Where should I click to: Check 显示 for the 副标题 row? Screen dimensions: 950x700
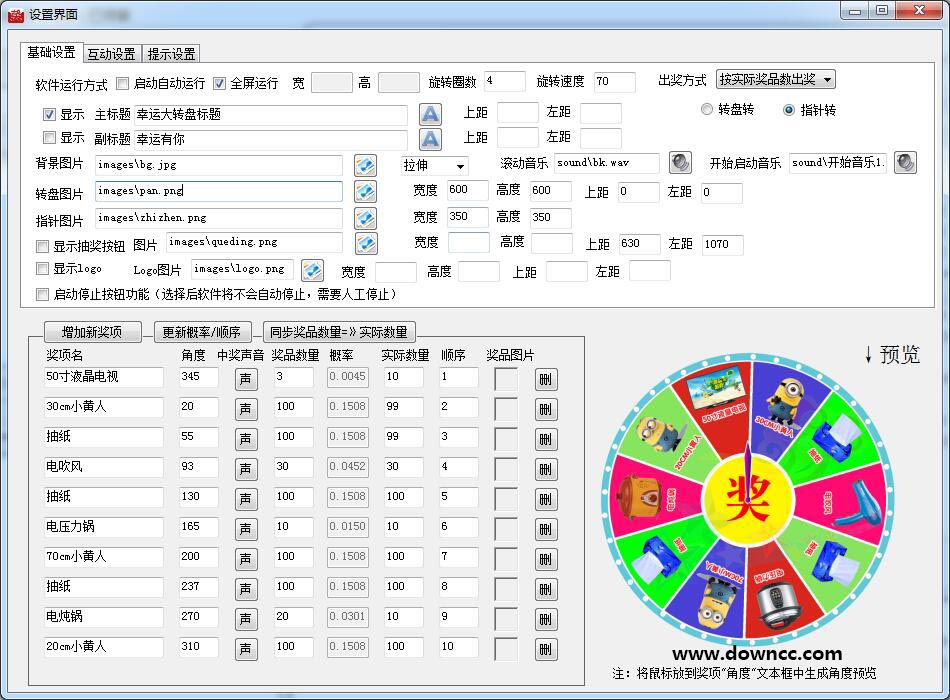[x=49, y=138]
